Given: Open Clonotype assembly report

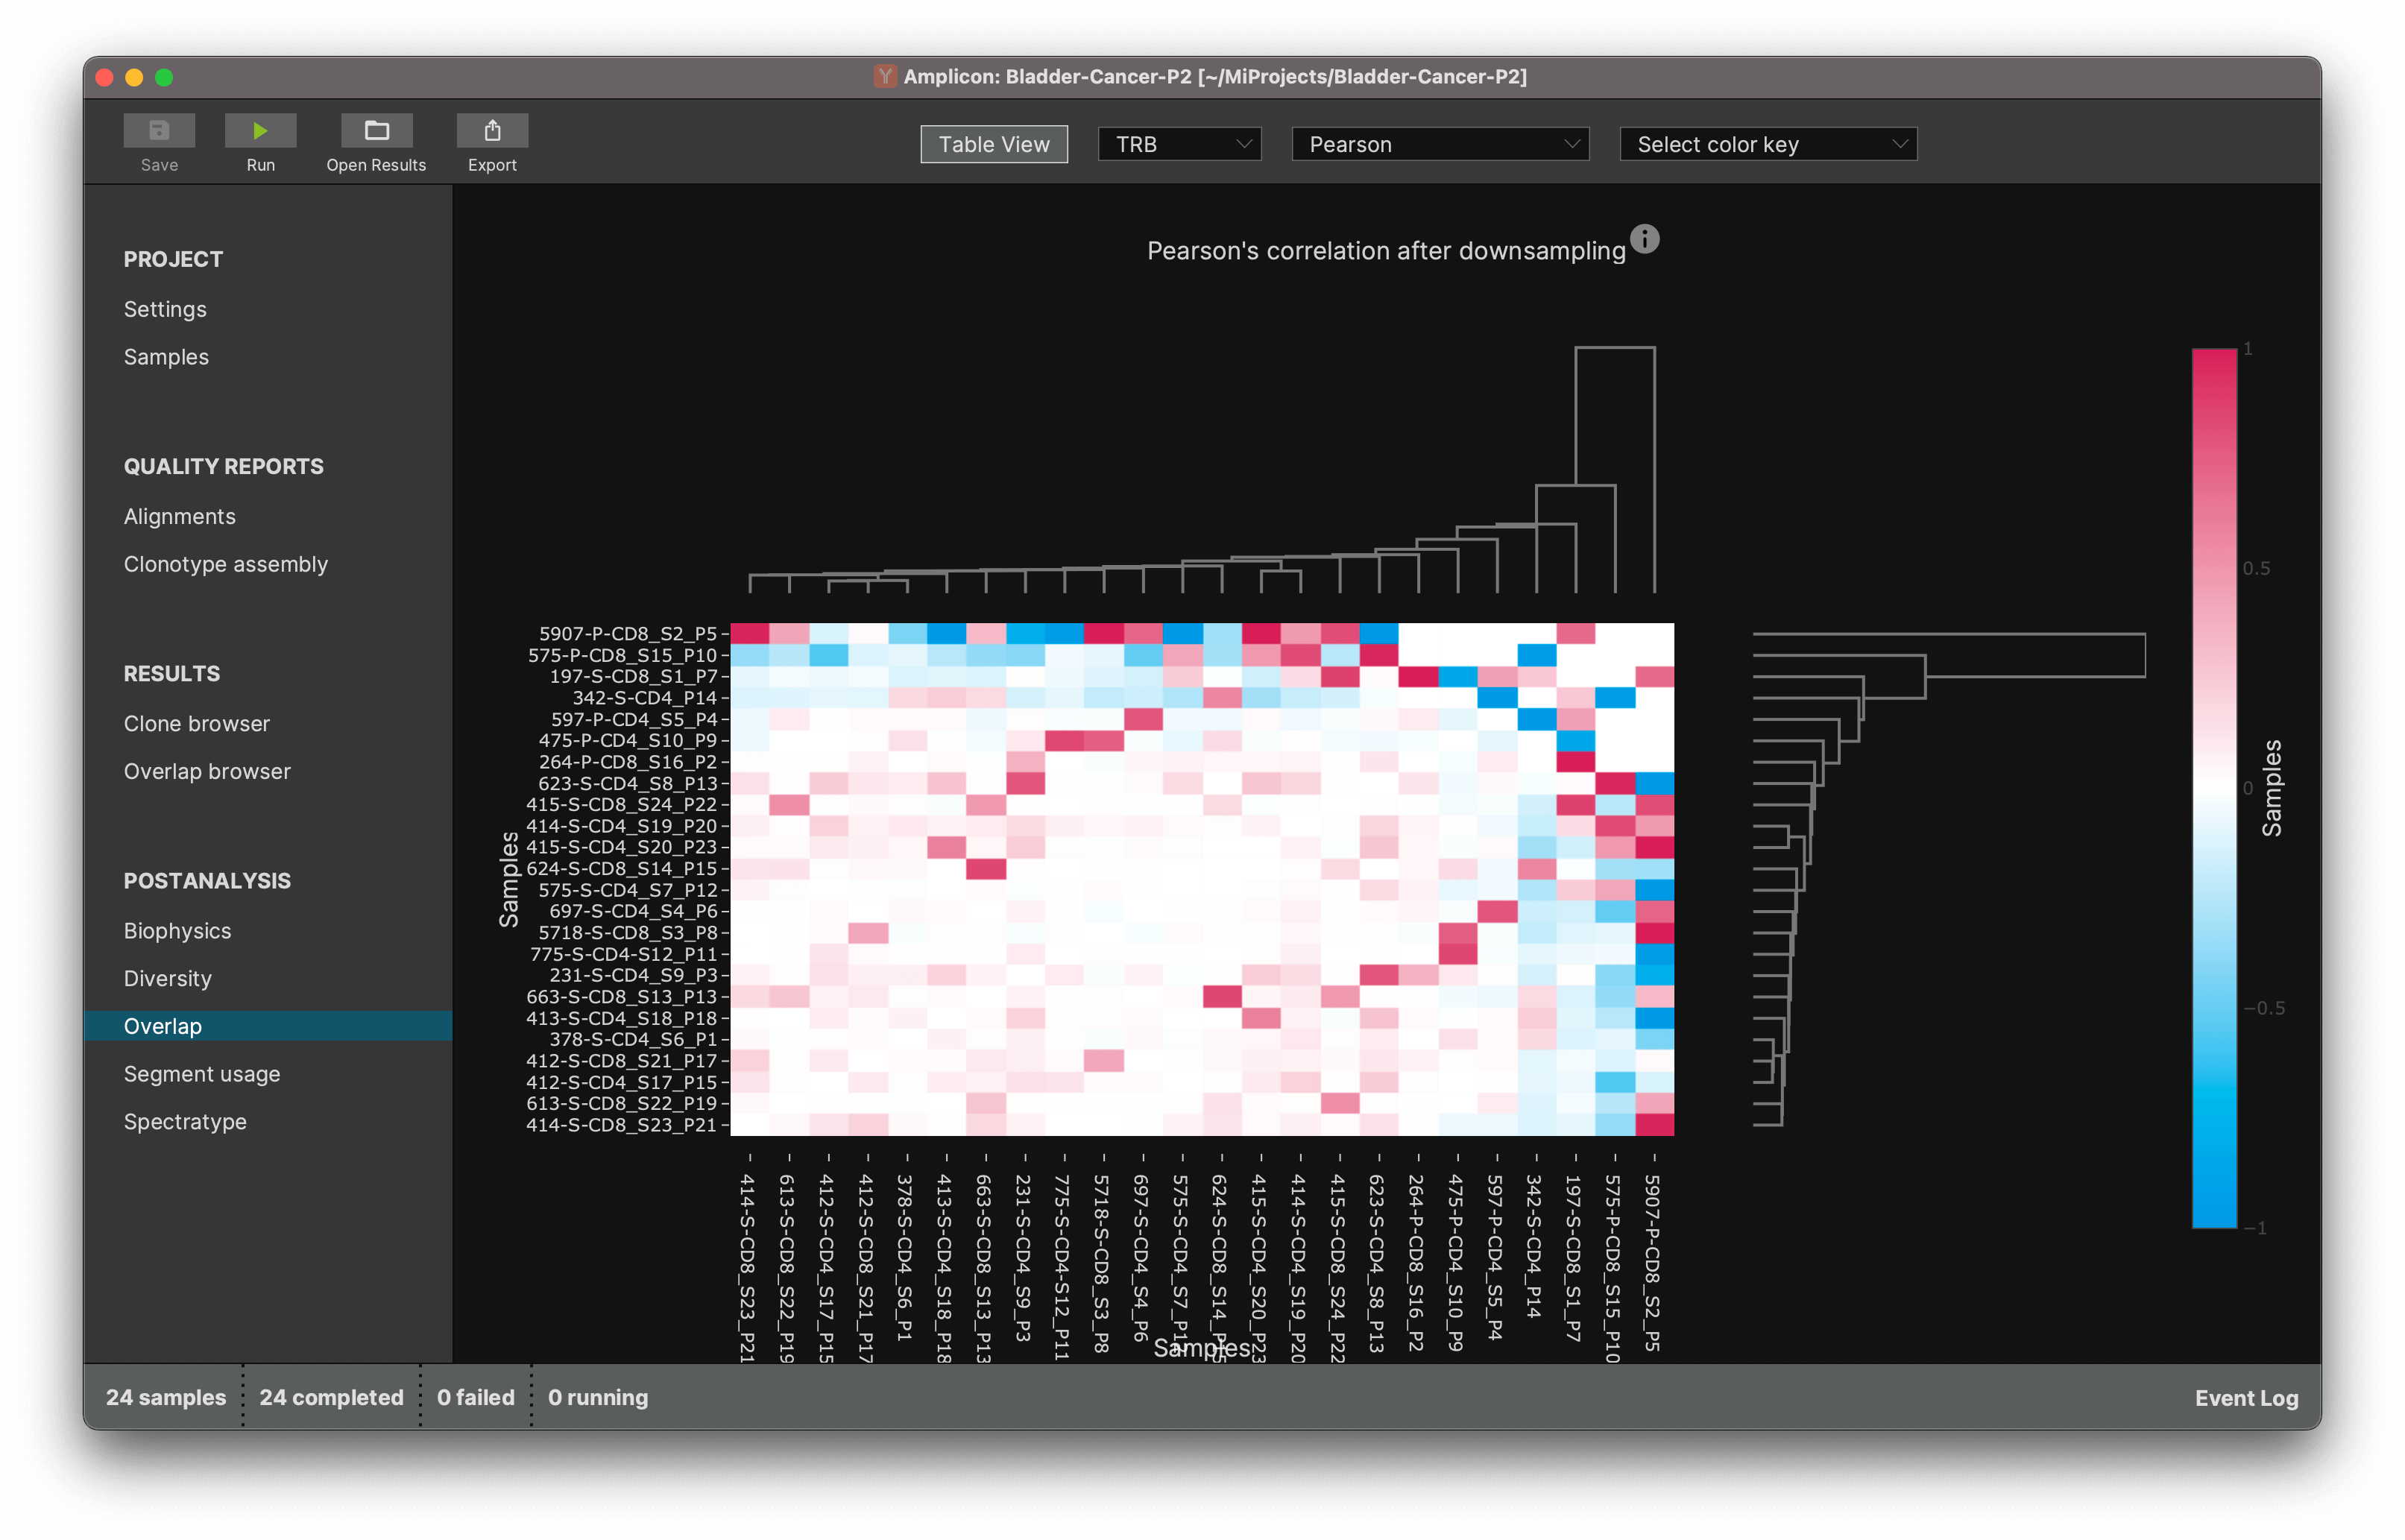Looking at the screenshot, I should [x=226, y=564].
